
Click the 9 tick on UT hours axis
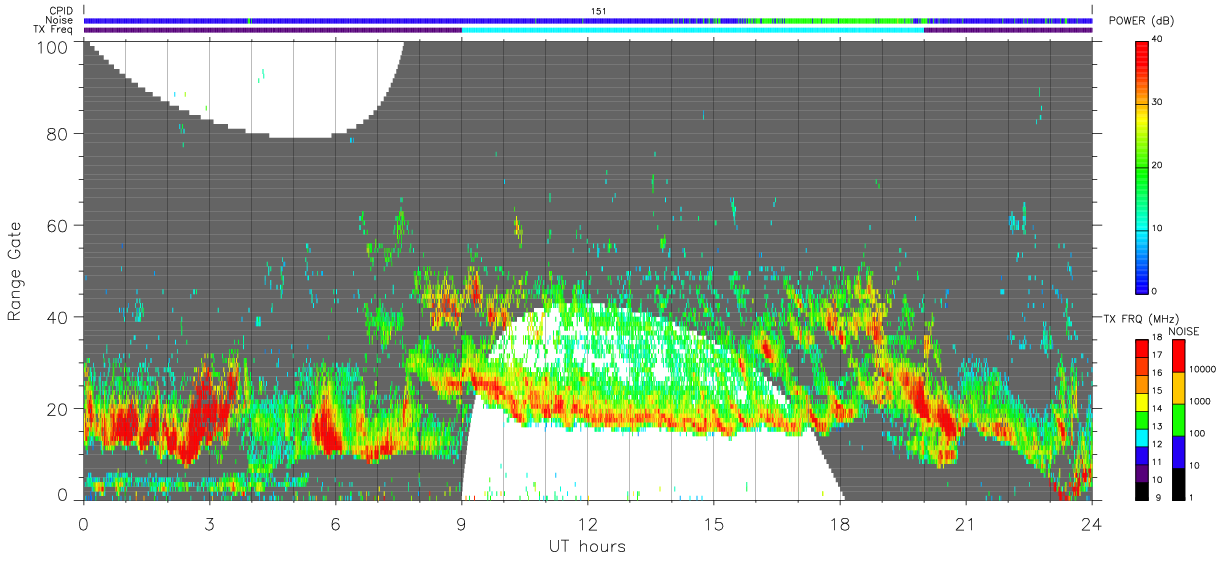point(461,523)
